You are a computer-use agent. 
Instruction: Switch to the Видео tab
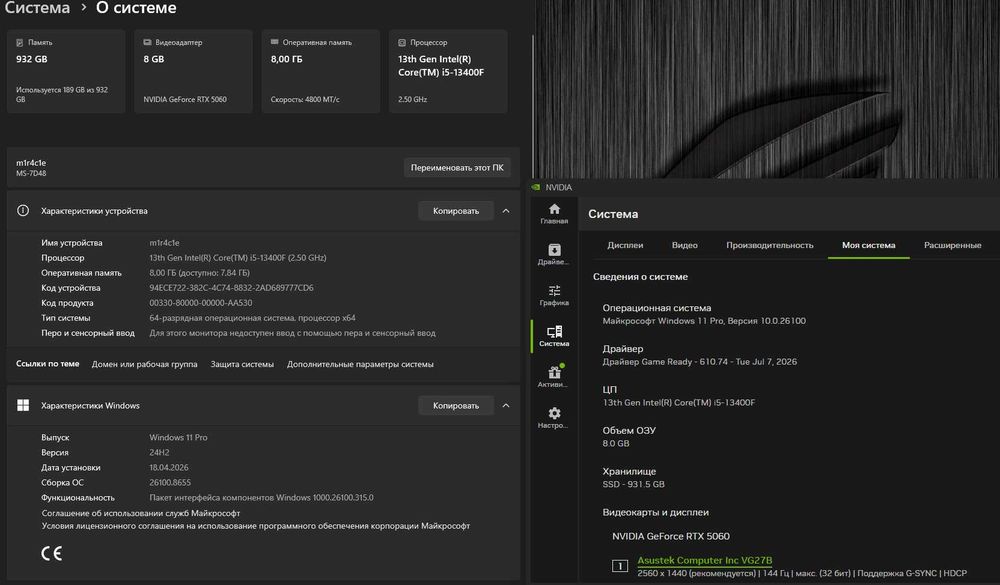pos(684,245)
